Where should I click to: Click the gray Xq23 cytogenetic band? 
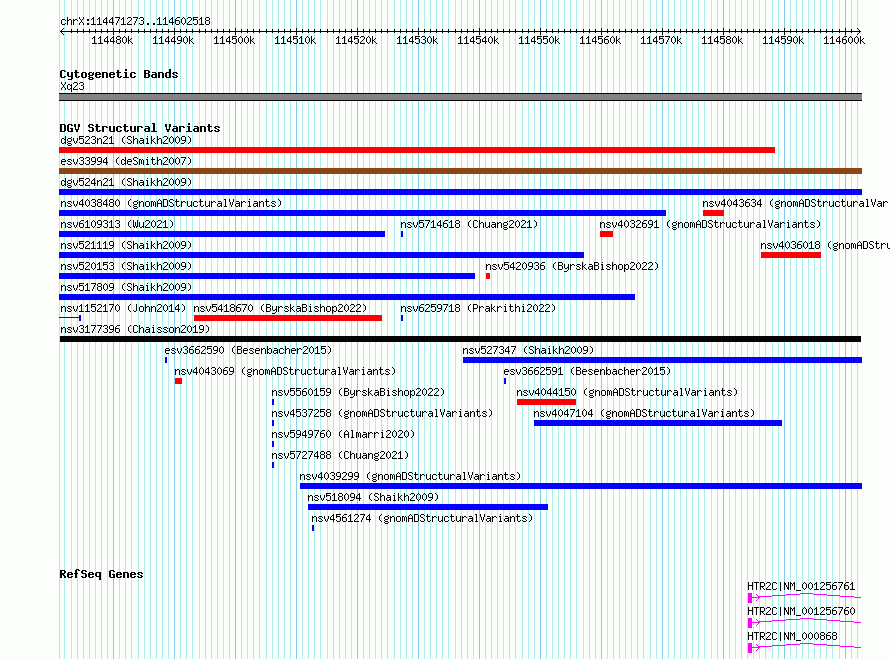coord(460,97)
